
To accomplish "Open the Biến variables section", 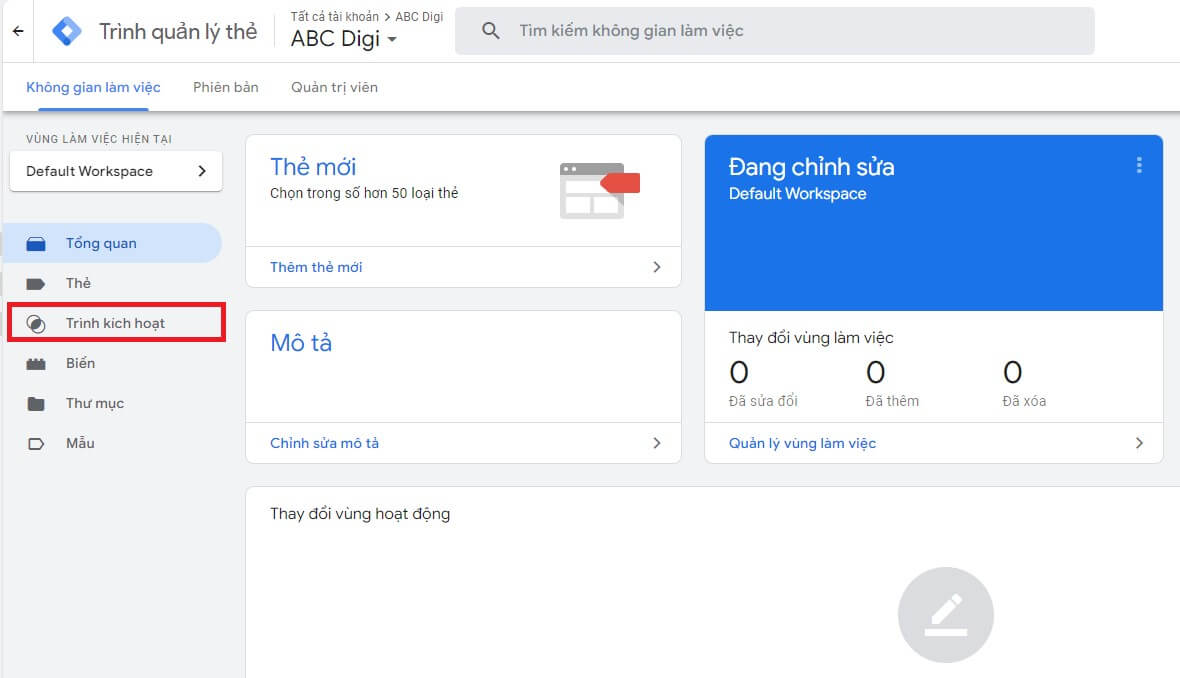I will [x=80, y=363].
